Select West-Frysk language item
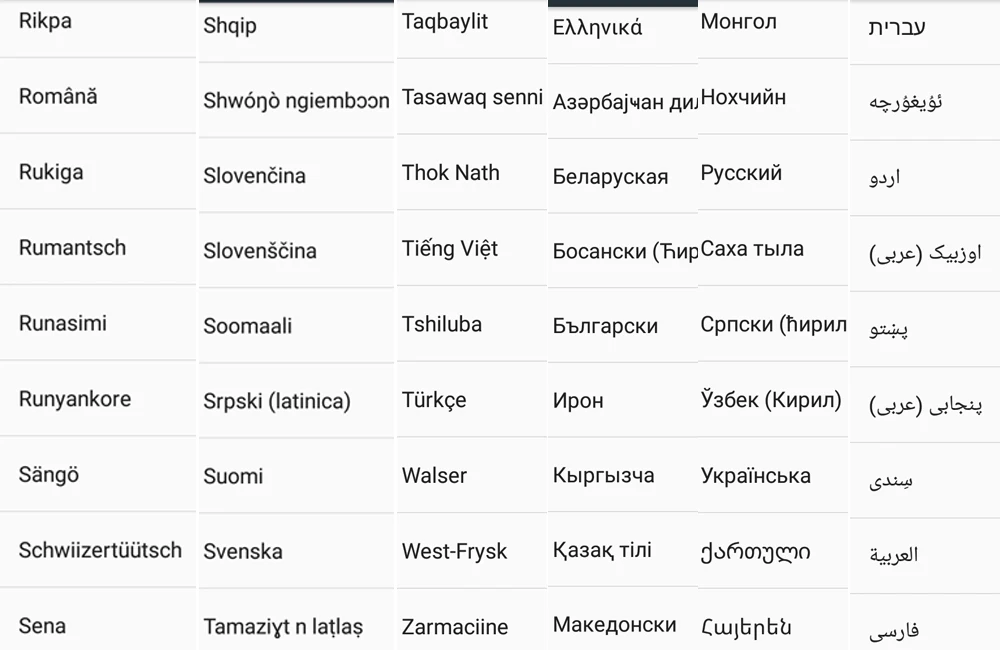The image size is (1000, 650). pyautogui.click(x=472, y=550)
